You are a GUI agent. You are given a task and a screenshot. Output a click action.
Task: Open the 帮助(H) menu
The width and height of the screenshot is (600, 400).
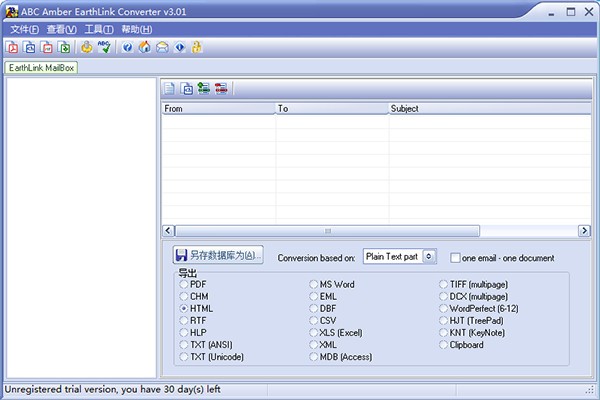tap(137, 29)
